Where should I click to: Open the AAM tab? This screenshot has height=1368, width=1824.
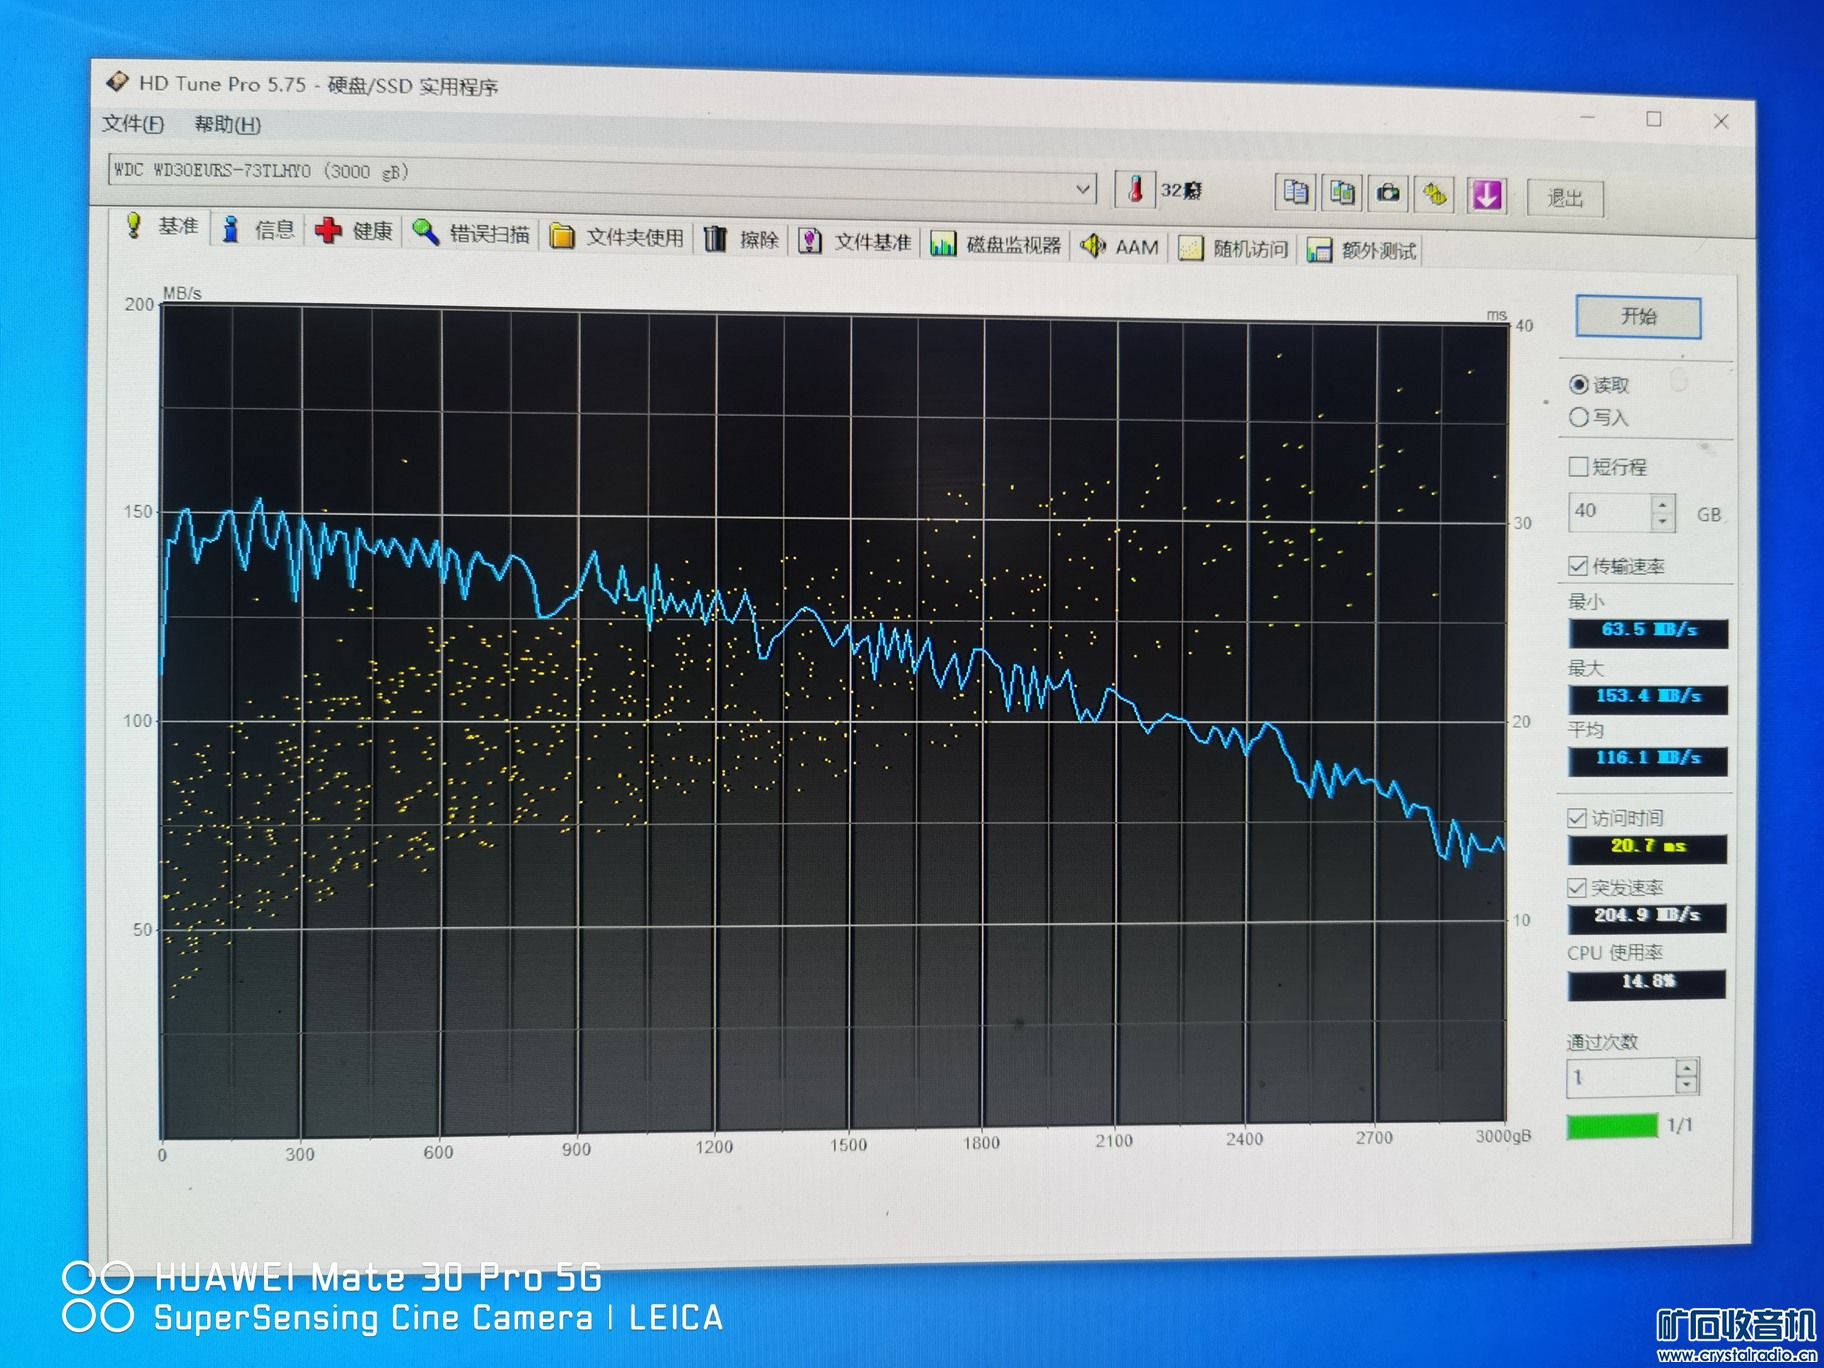coord(1120,247)
